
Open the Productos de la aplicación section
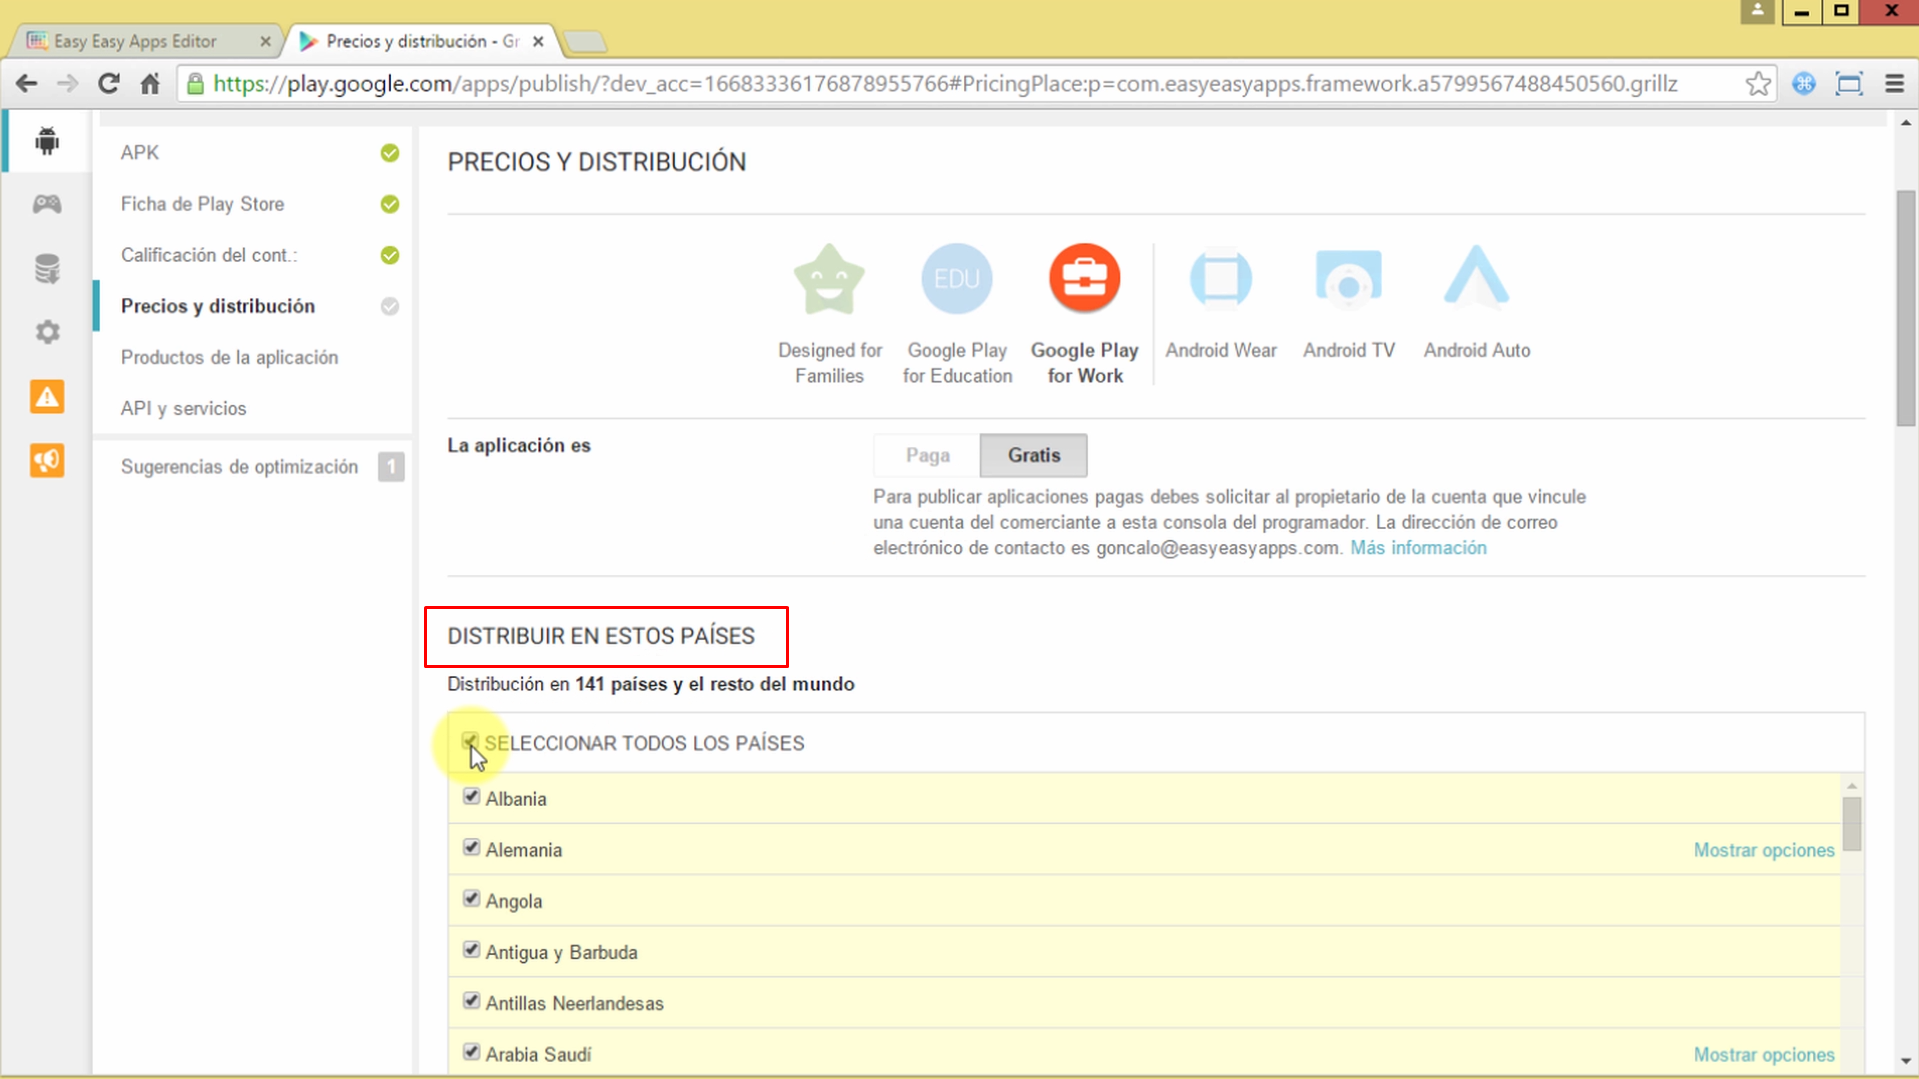click(x=229, y=357)
